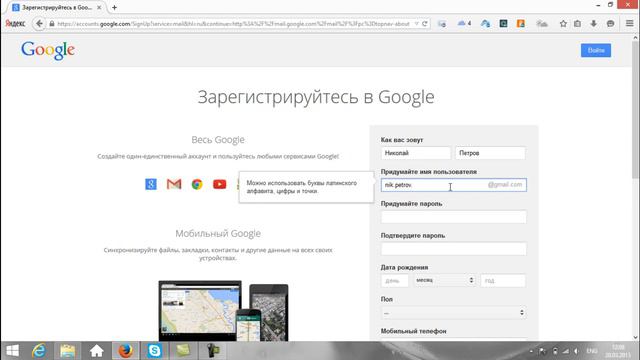
Task: Click the Придумайте пароль password field
Action: (453, 217)
